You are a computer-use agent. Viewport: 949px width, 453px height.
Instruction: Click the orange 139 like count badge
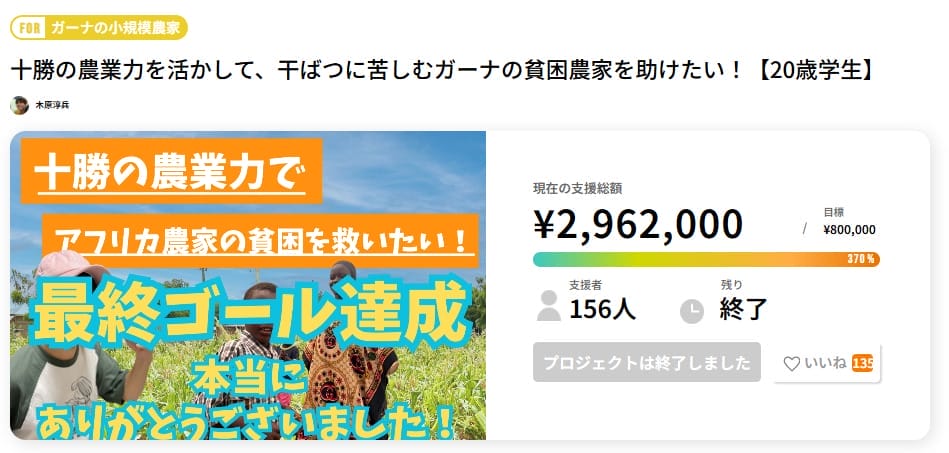[862, 363]
